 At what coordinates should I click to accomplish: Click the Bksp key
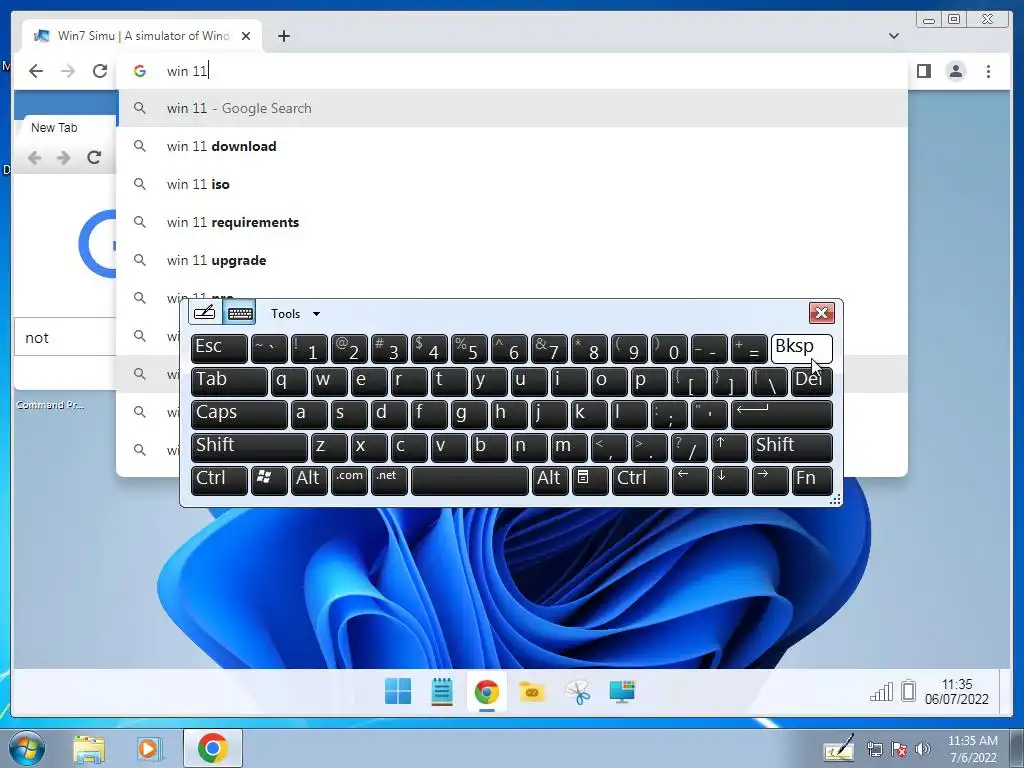click(801, 349)
